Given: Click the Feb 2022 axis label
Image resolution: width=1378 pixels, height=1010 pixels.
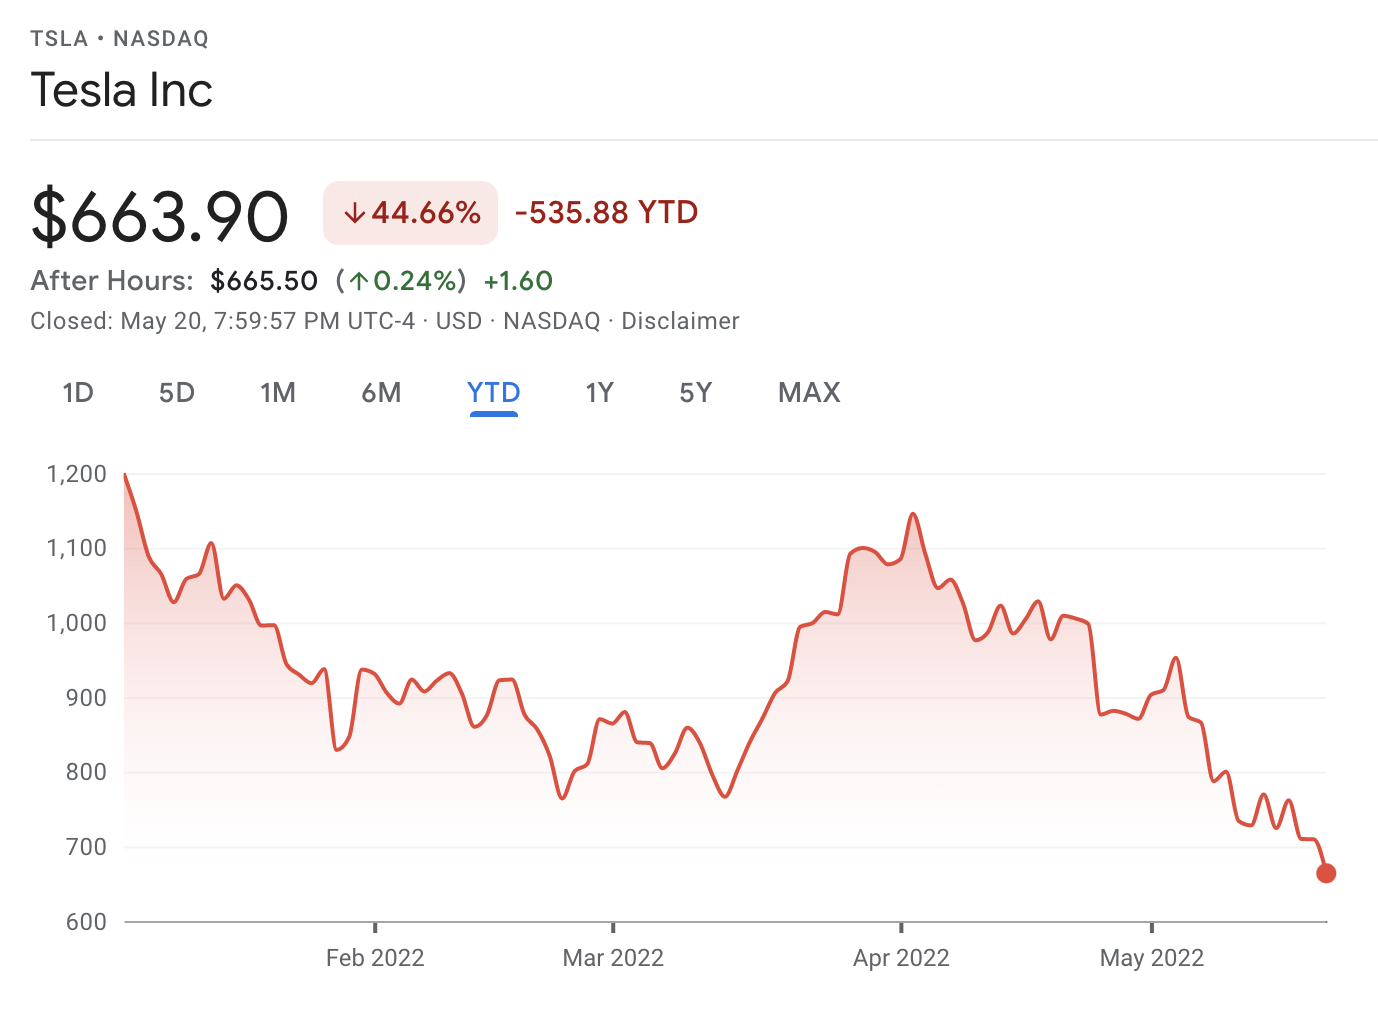Looking at the screenshot, I should click(375, 958).
